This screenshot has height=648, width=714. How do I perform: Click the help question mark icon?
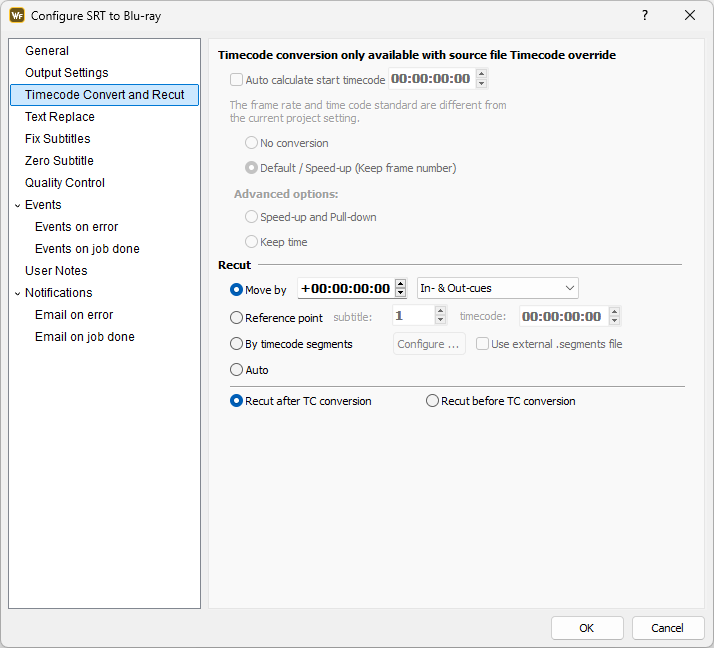pos(645,15)
